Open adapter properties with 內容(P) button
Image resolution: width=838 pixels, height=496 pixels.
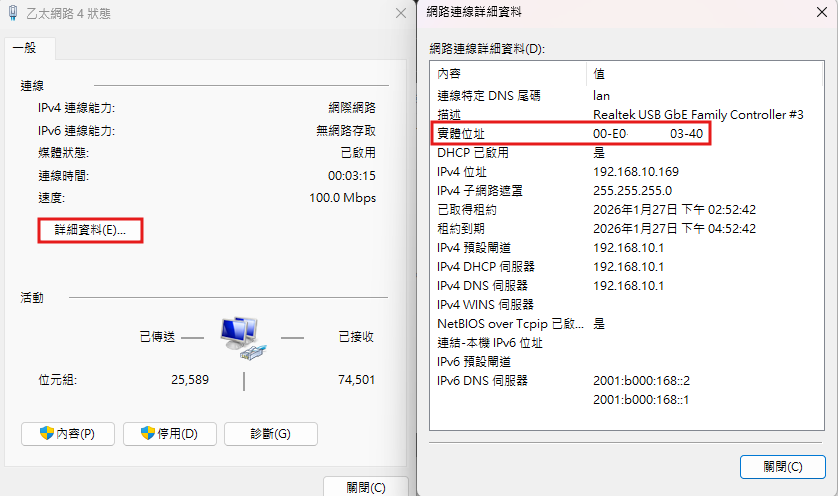click(x=67, y=433)
